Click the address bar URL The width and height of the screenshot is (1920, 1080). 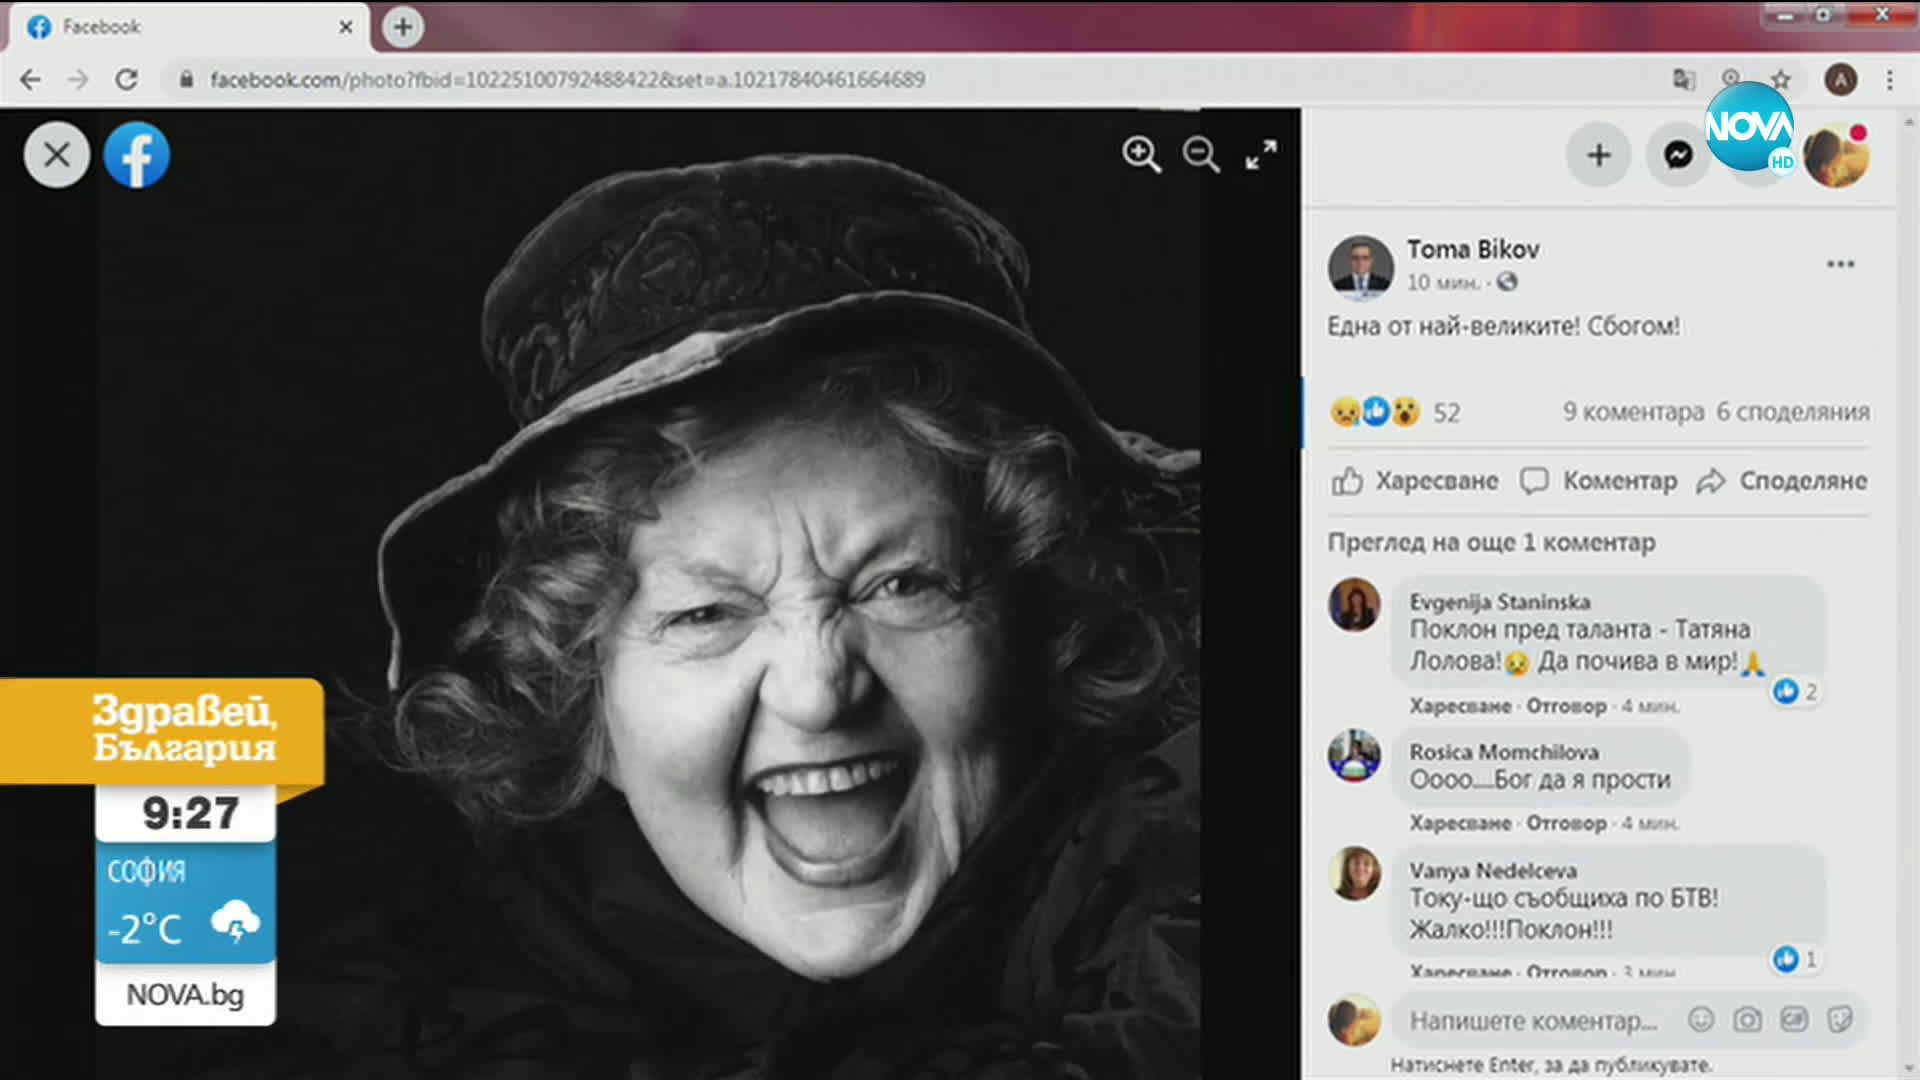[567, 80]
